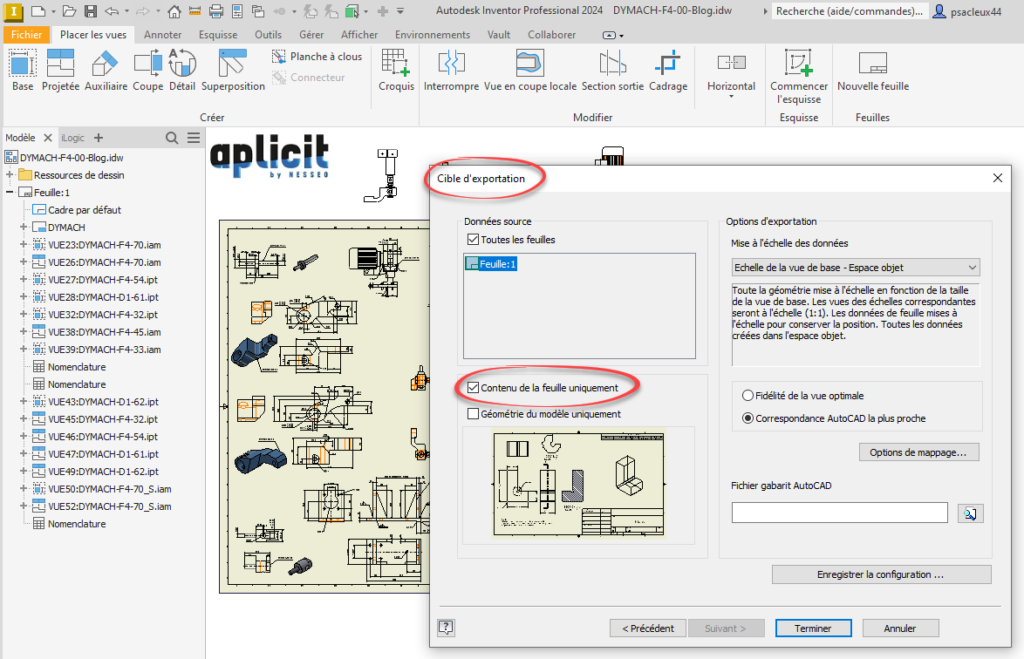Click the Fichier gabarit AutoCAD text field
The width and height of the screenshot is (1024, 659).
[x=840, y=512]
